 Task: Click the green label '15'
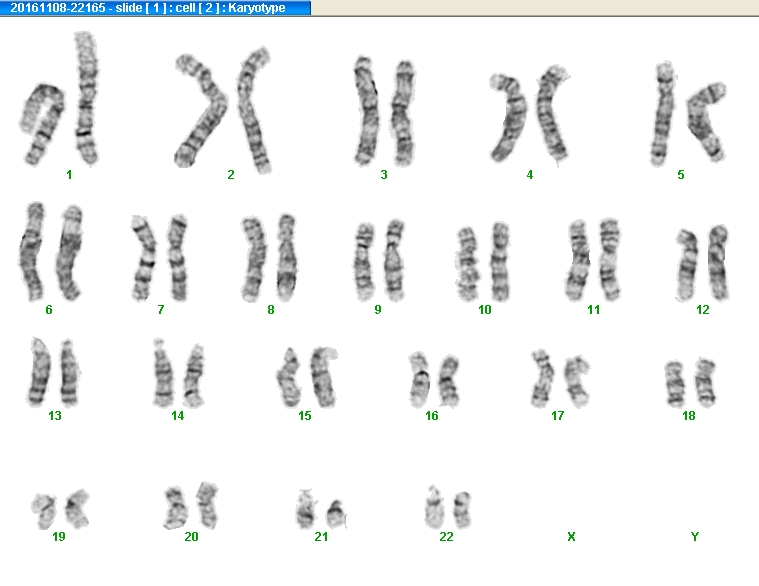click(305, 416)
